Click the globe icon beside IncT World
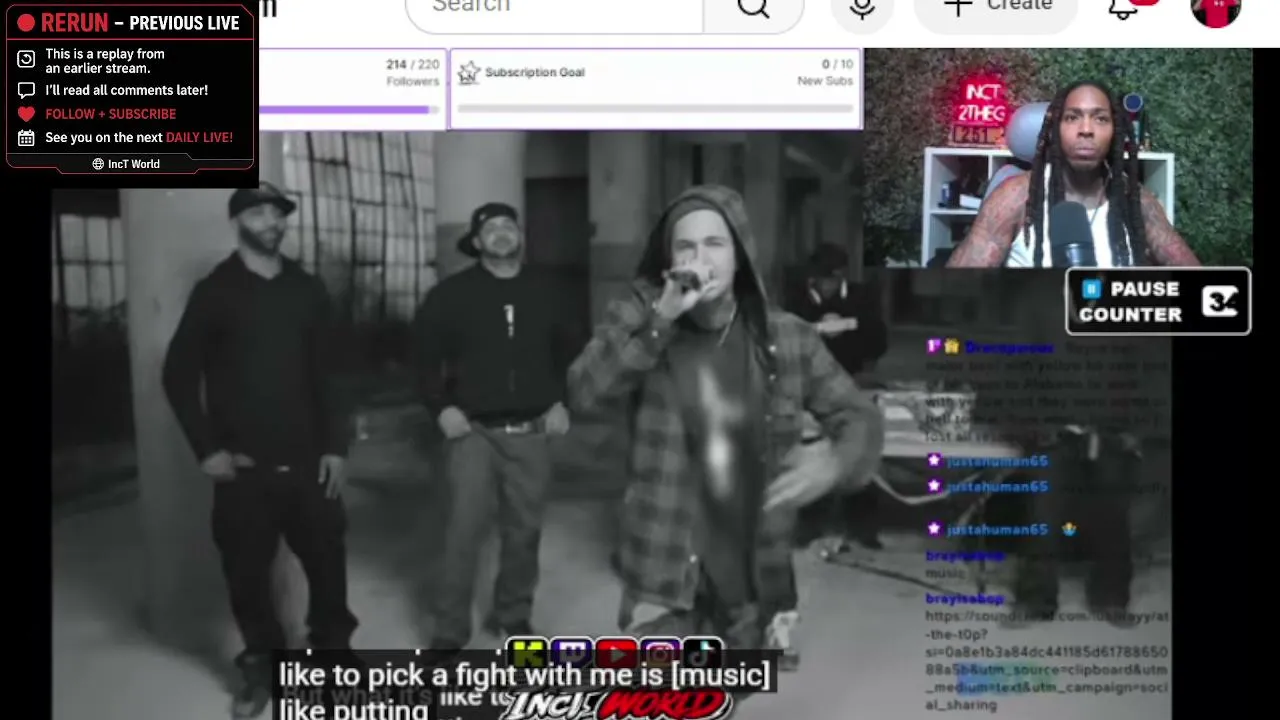The height and width of the screenshot is (720, 1280). tap(98, 164)
